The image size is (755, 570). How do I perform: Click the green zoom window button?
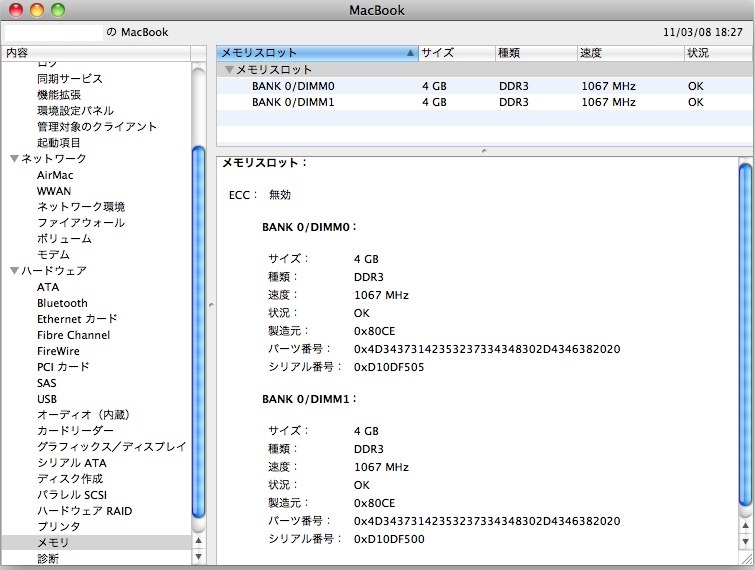click(x=58, y=10)
